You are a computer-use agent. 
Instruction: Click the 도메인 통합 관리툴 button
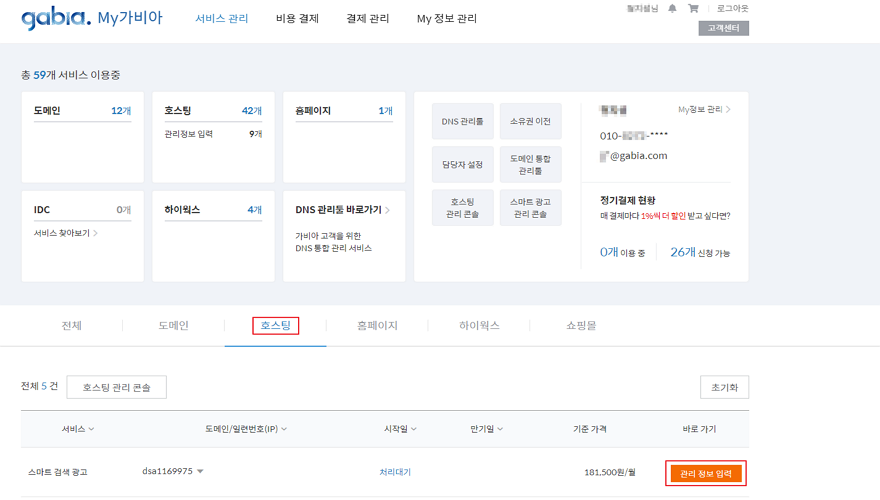pyautogui.click(x=530, y=164)
